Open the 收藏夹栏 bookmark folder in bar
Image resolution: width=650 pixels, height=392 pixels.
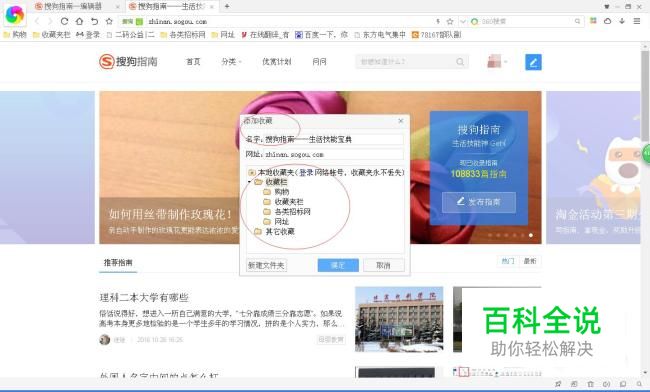(x=51, y=35)
